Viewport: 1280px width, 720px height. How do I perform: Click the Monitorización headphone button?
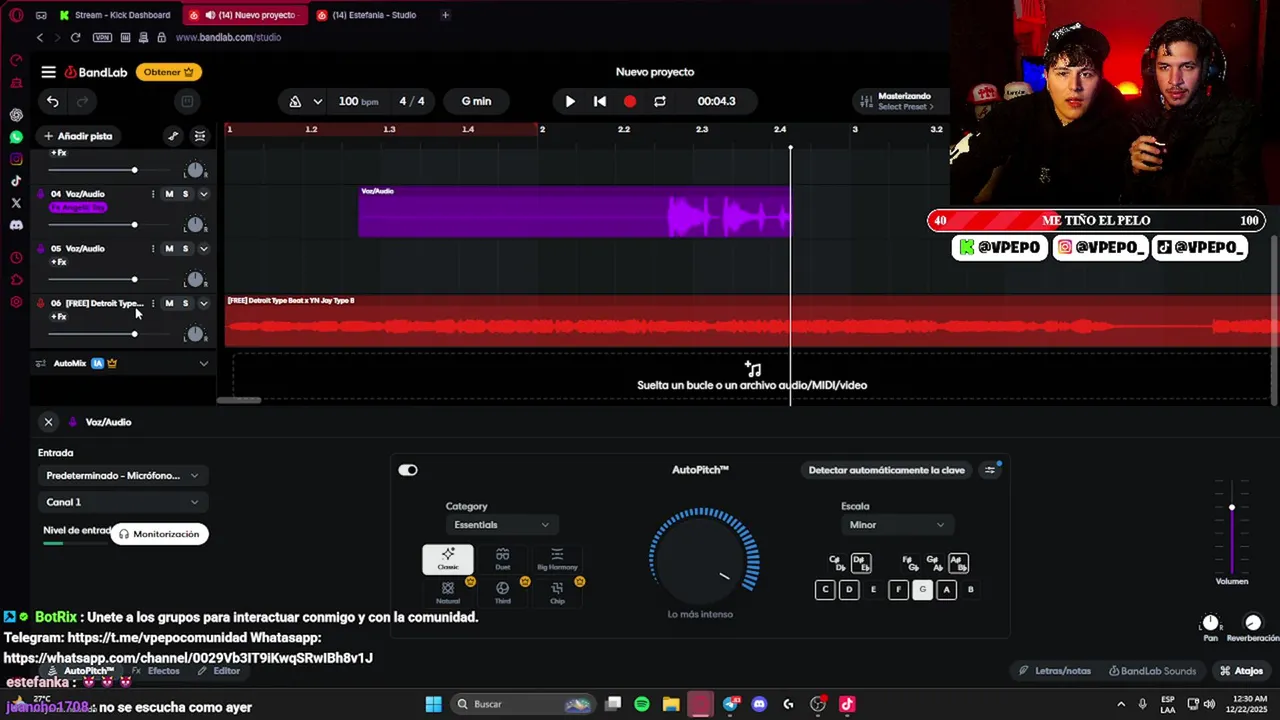(159, 534)
